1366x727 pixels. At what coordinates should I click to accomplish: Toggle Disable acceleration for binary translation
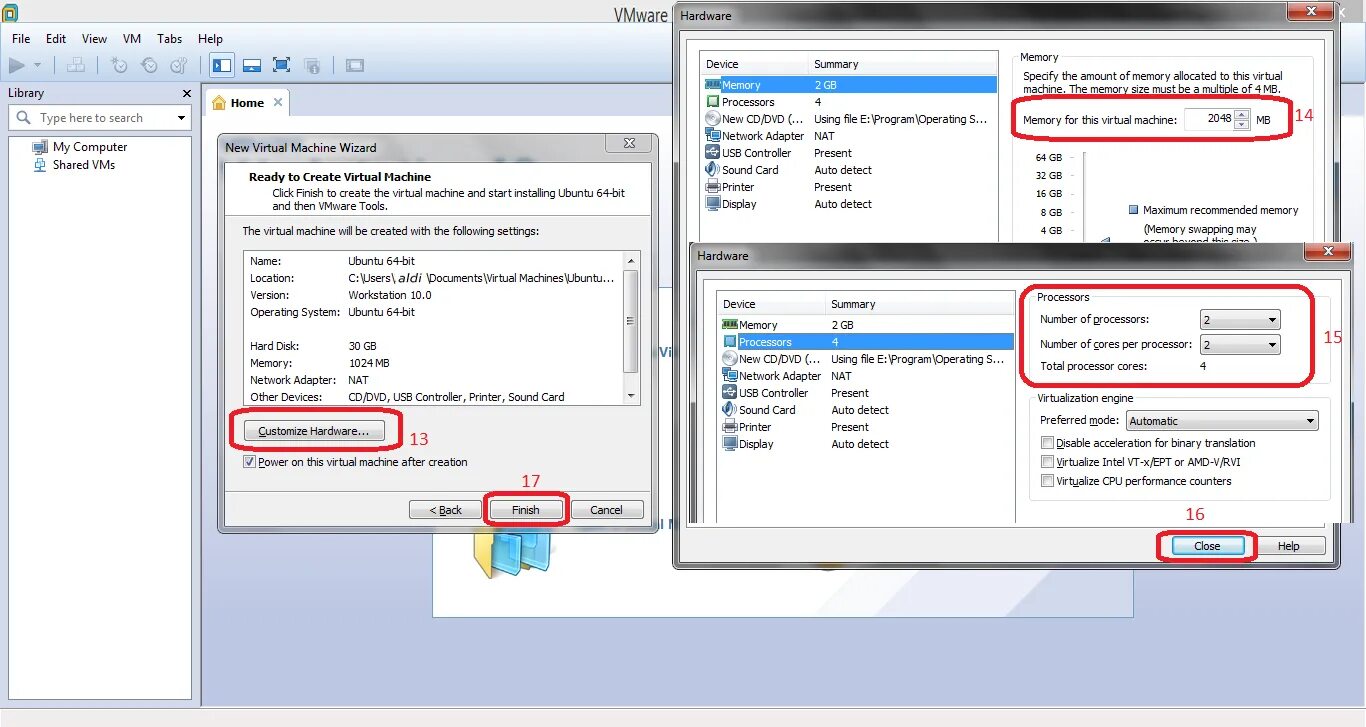coord(1047,443)
